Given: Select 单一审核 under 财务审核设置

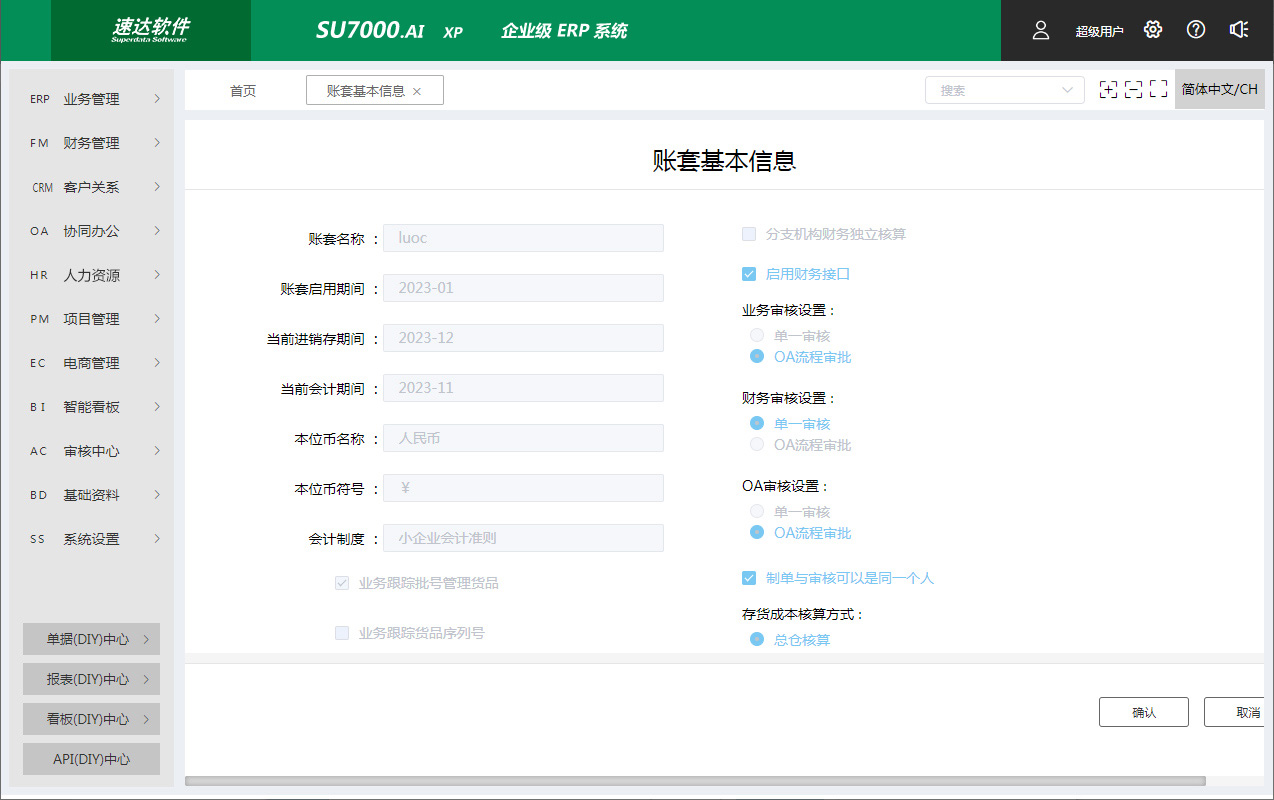Looking at the screenshot, I should click(757, 424).
